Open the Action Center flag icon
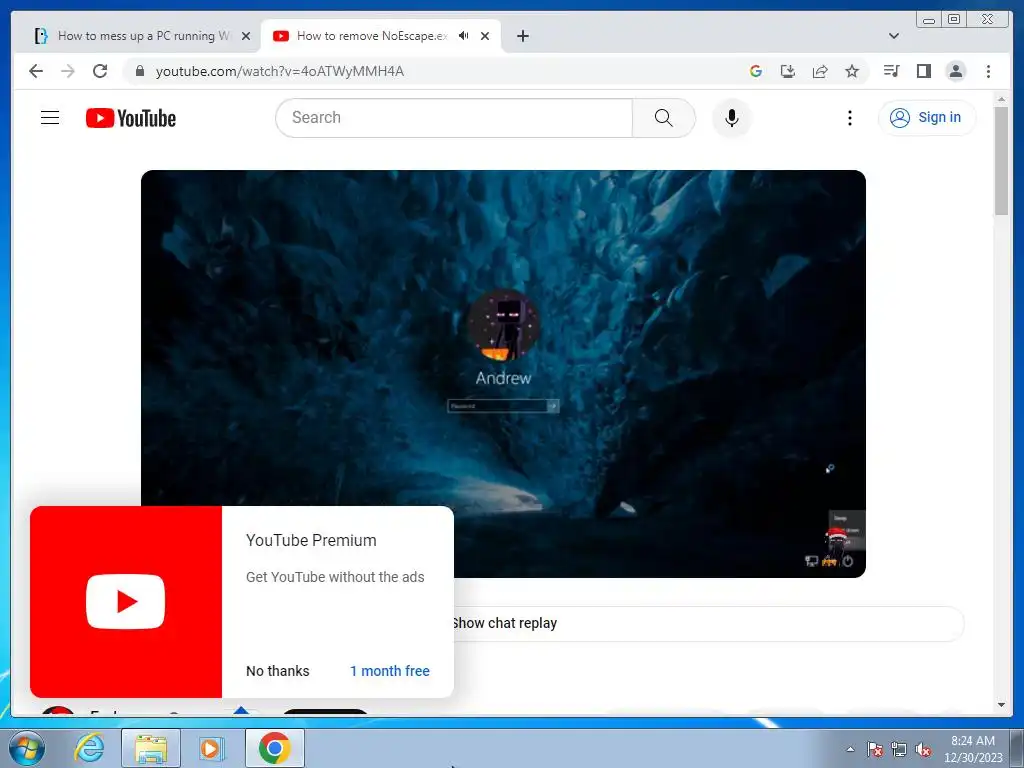 [x=874, y=749]
